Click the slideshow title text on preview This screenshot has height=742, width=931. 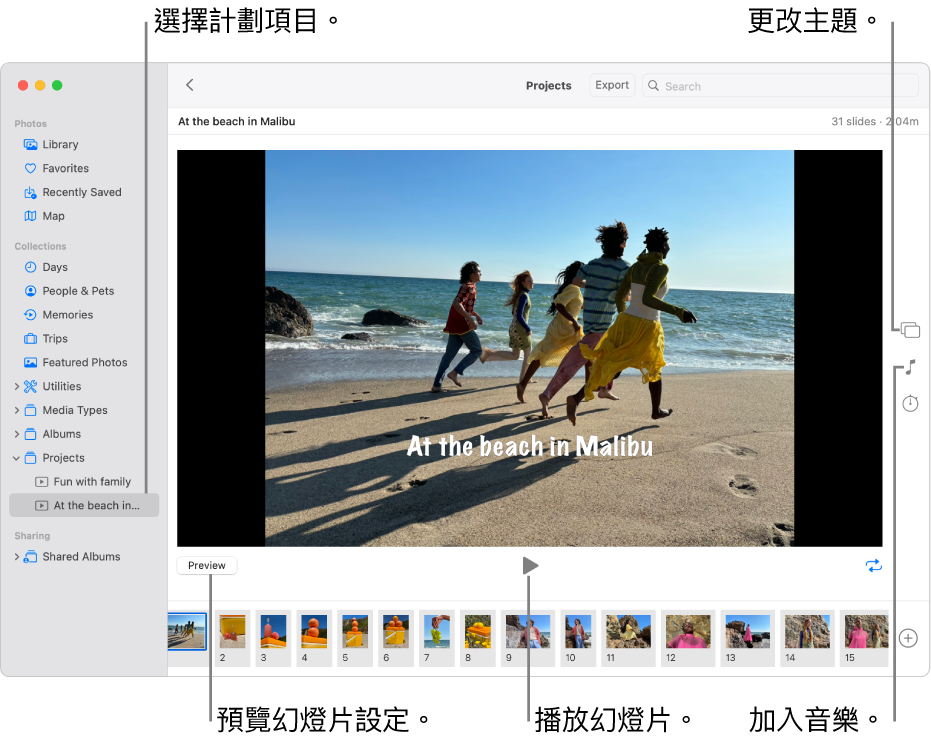click(x=530, y=446)
